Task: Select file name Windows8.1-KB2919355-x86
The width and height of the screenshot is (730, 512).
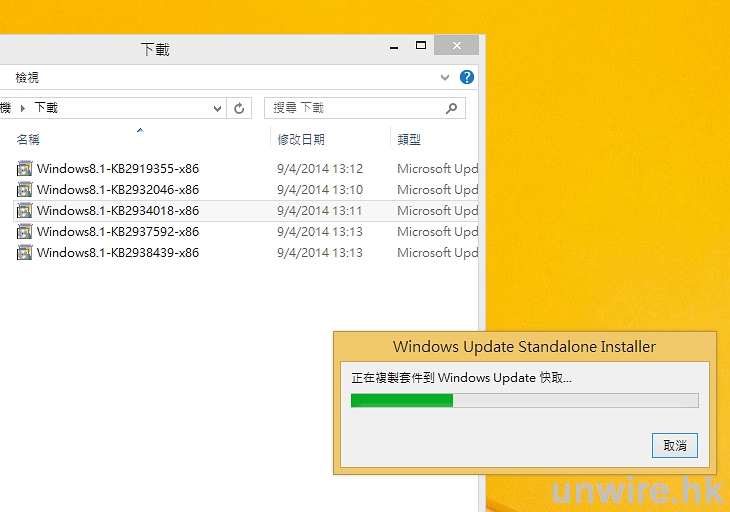Action: (x=118, y=169)
